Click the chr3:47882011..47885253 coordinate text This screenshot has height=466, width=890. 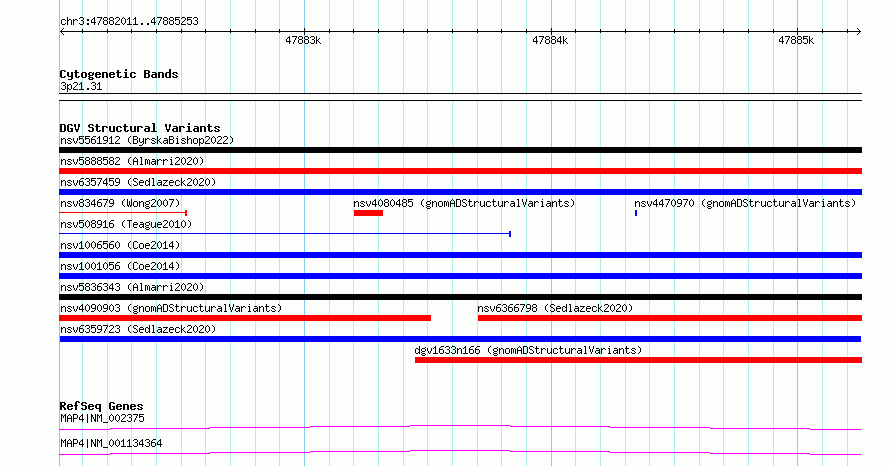pos(129,21)
